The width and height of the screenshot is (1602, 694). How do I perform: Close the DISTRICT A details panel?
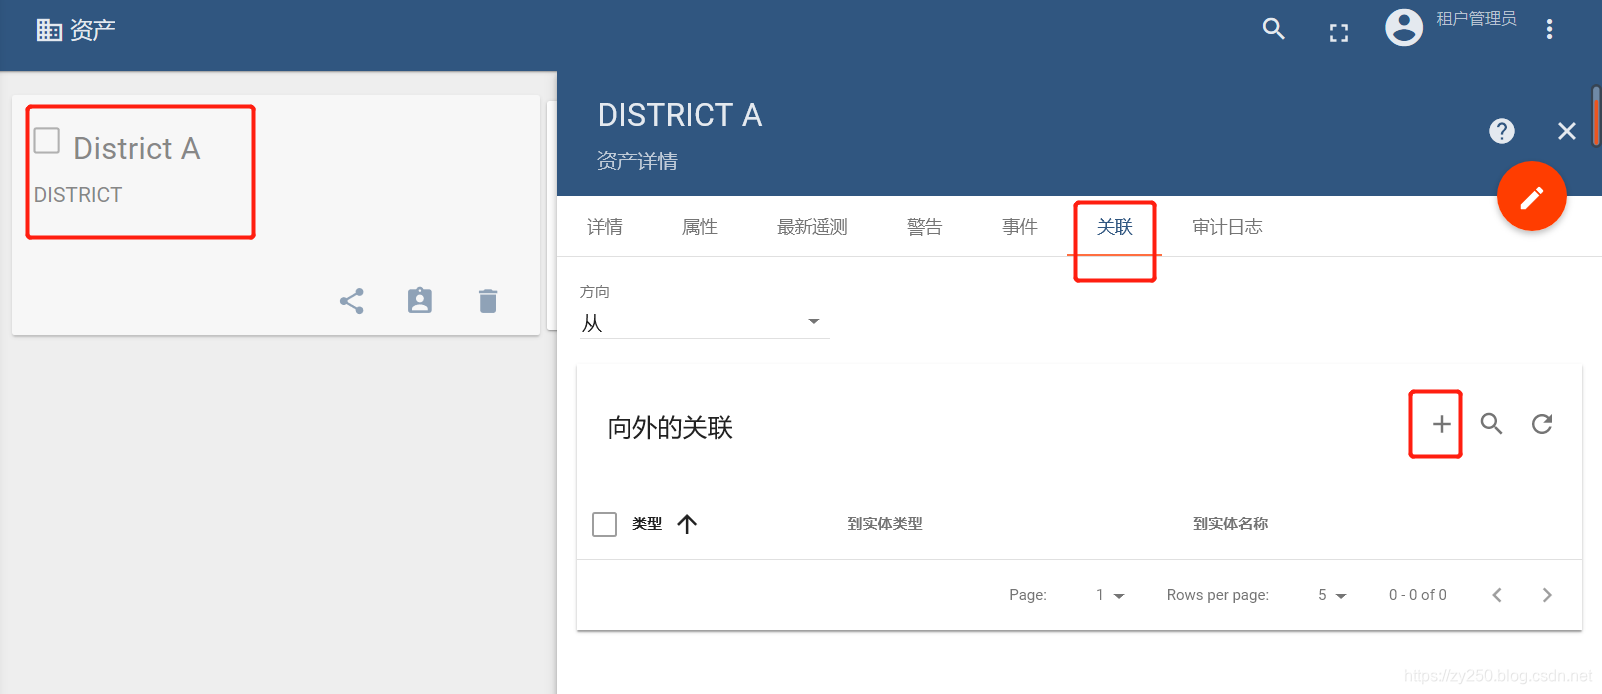point(1567,131)
